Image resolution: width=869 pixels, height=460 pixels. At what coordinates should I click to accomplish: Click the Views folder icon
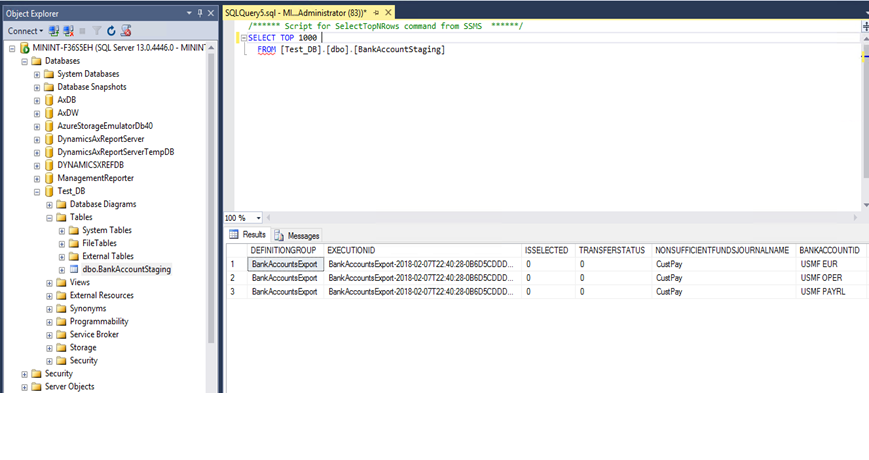click(x=62, y=282)
